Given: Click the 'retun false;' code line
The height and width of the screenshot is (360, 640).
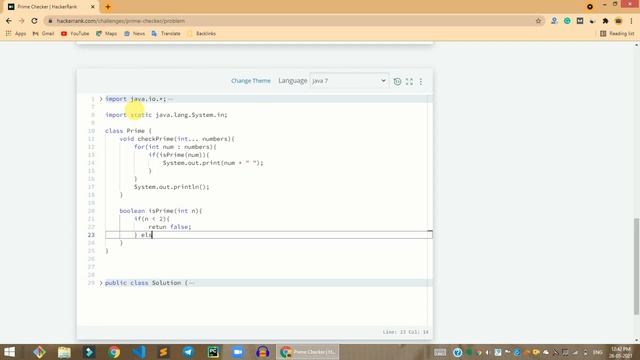Looking at the screenshot, I should (170, 227).
